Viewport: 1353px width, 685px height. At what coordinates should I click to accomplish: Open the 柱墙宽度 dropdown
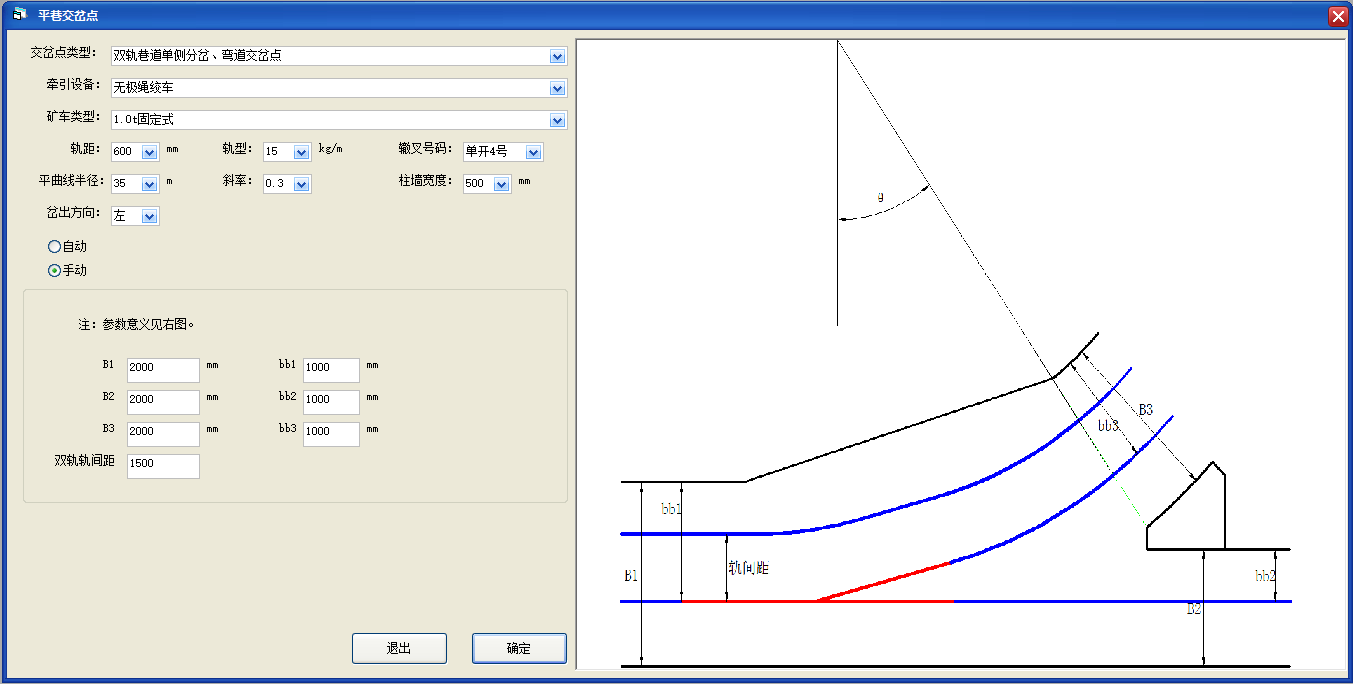coord(501,184)
